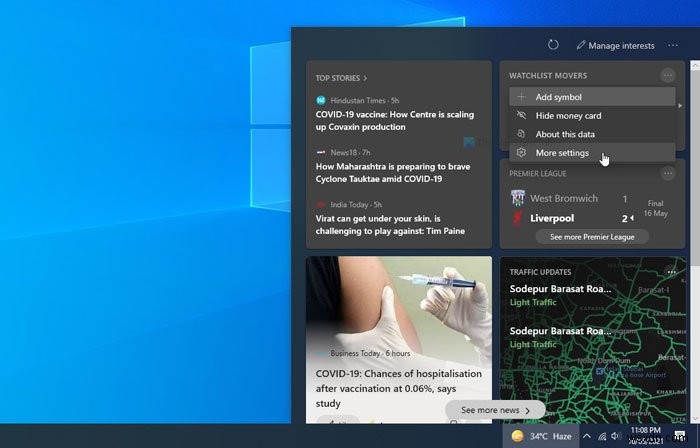Open notification center icon on taskbar
Screen dimensions: 700x448
[x=680, y=436]
